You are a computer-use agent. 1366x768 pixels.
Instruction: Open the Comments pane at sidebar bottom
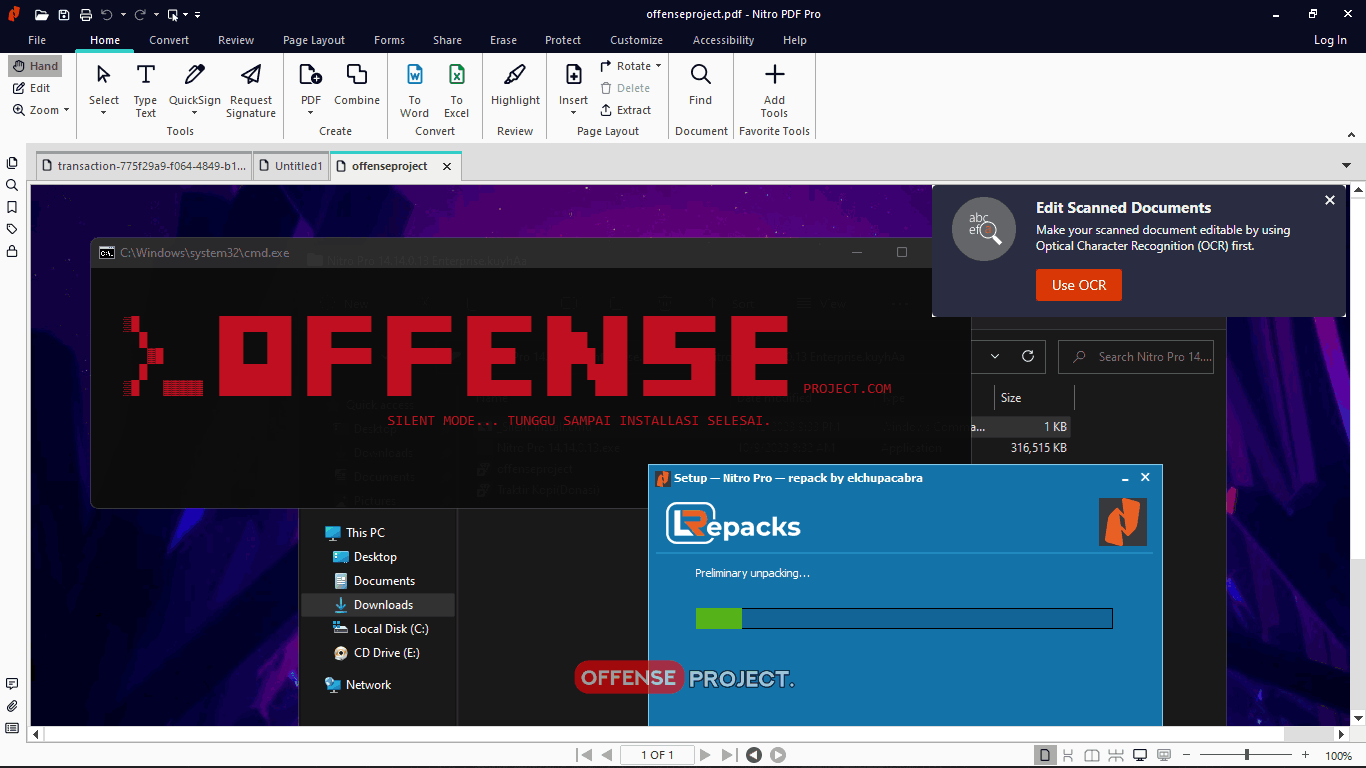coord(12,684)
